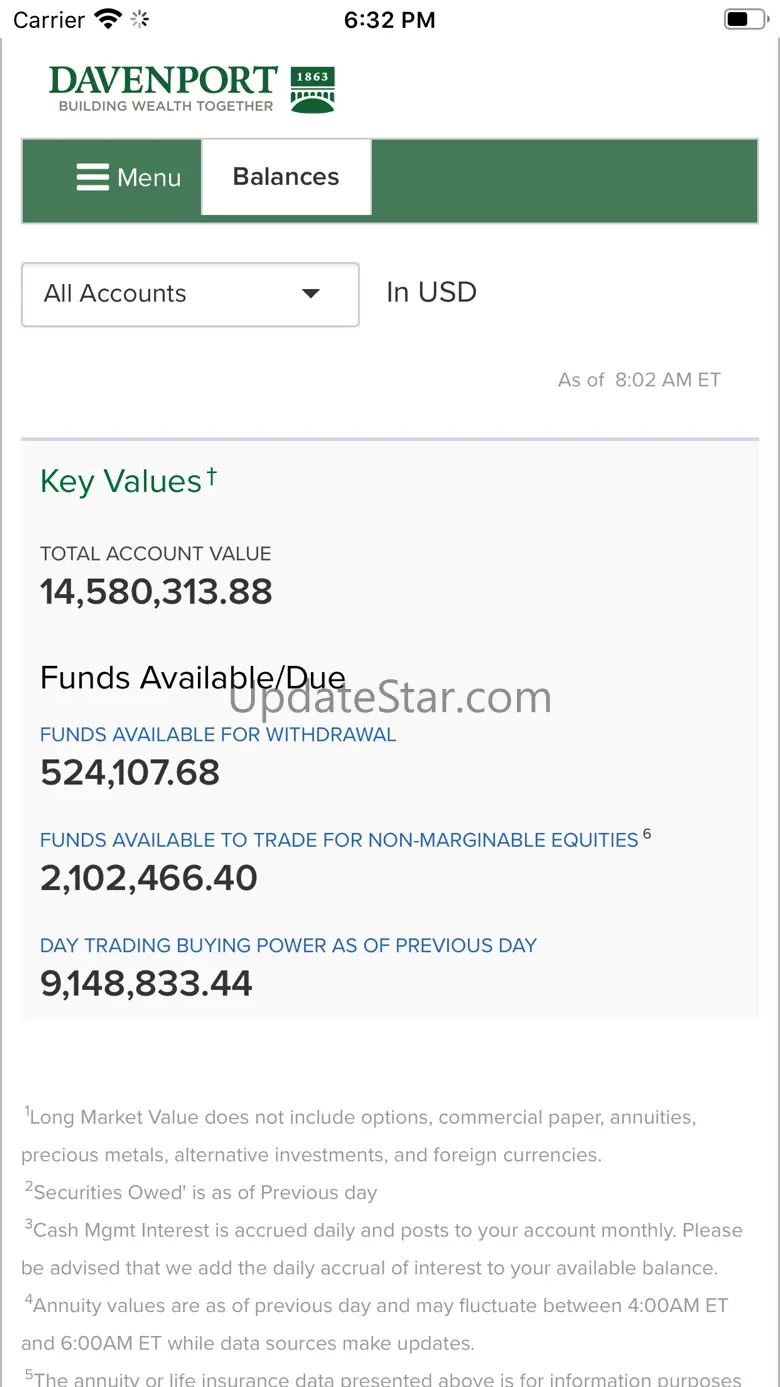Switch to the Balances tab
The height and width of the screenshot is (1387, 780).
(x=286, y=177)
